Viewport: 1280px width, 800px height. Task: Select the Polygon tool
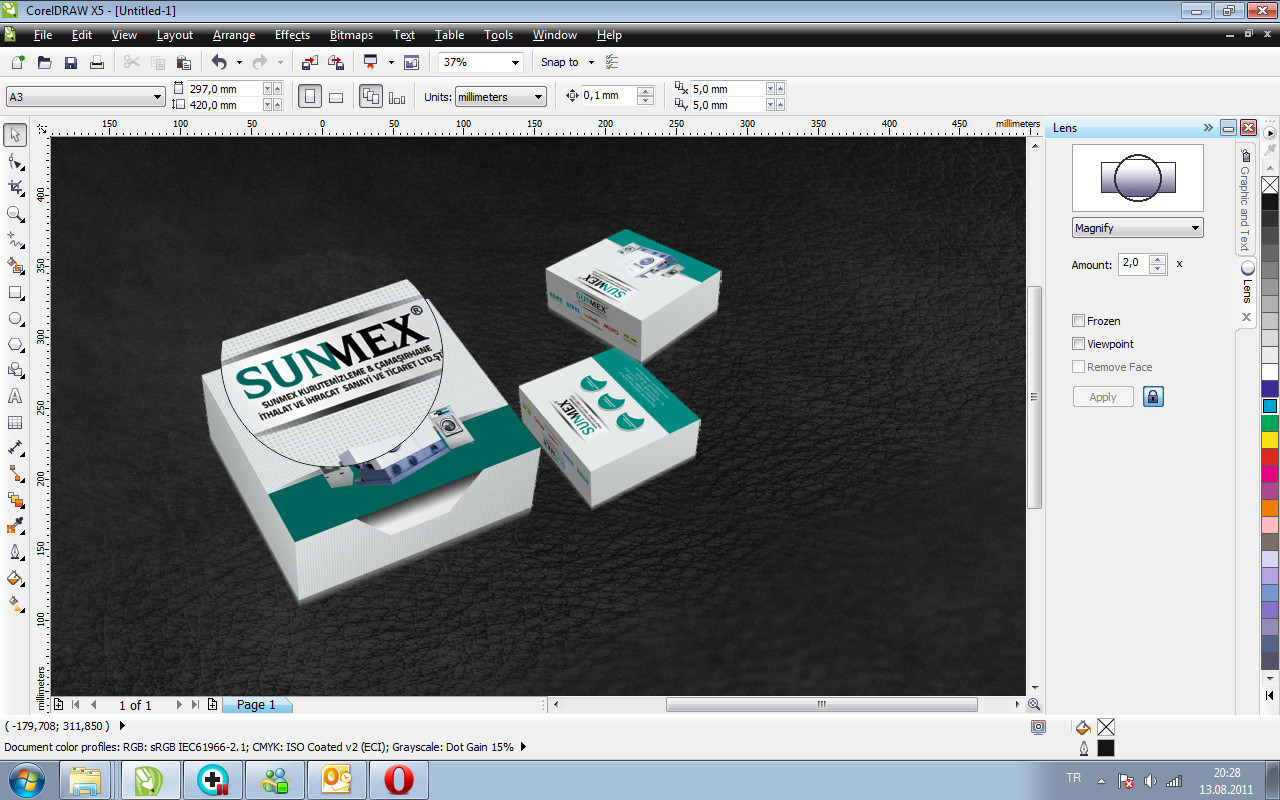15,344
